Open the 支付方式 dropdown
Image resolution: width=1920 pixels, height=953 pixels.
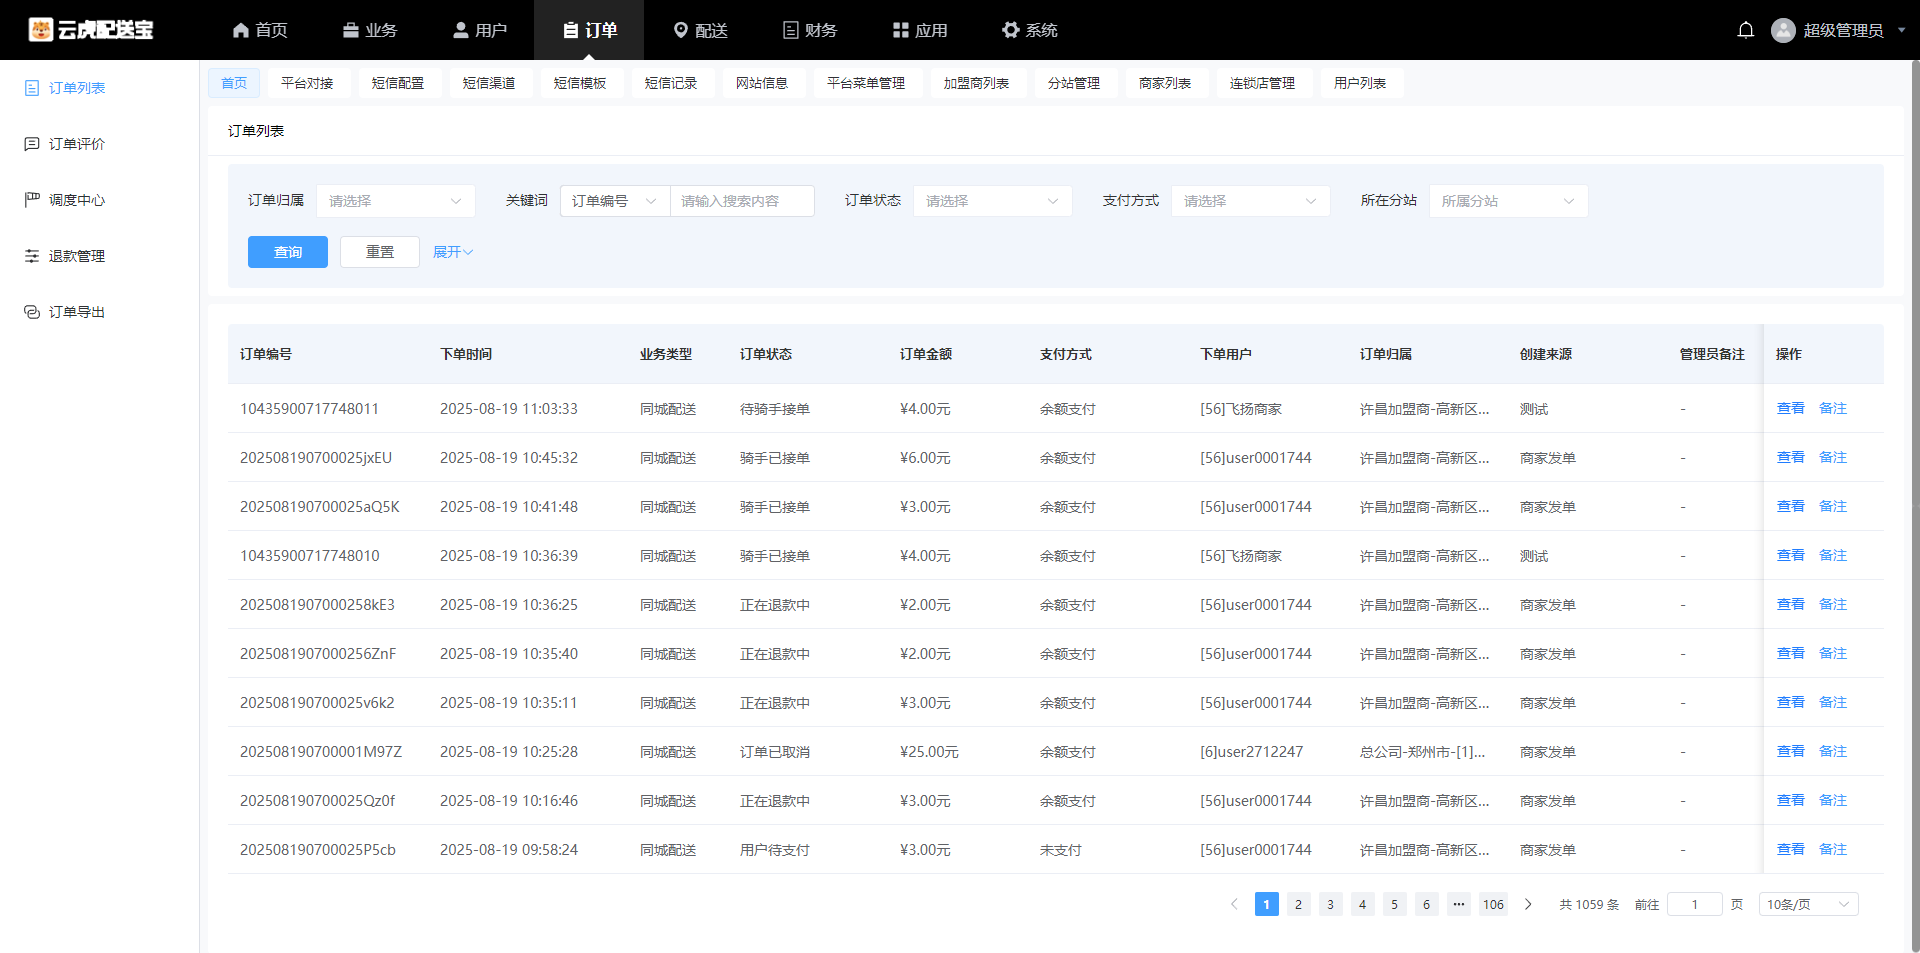tap(1251, 201)
